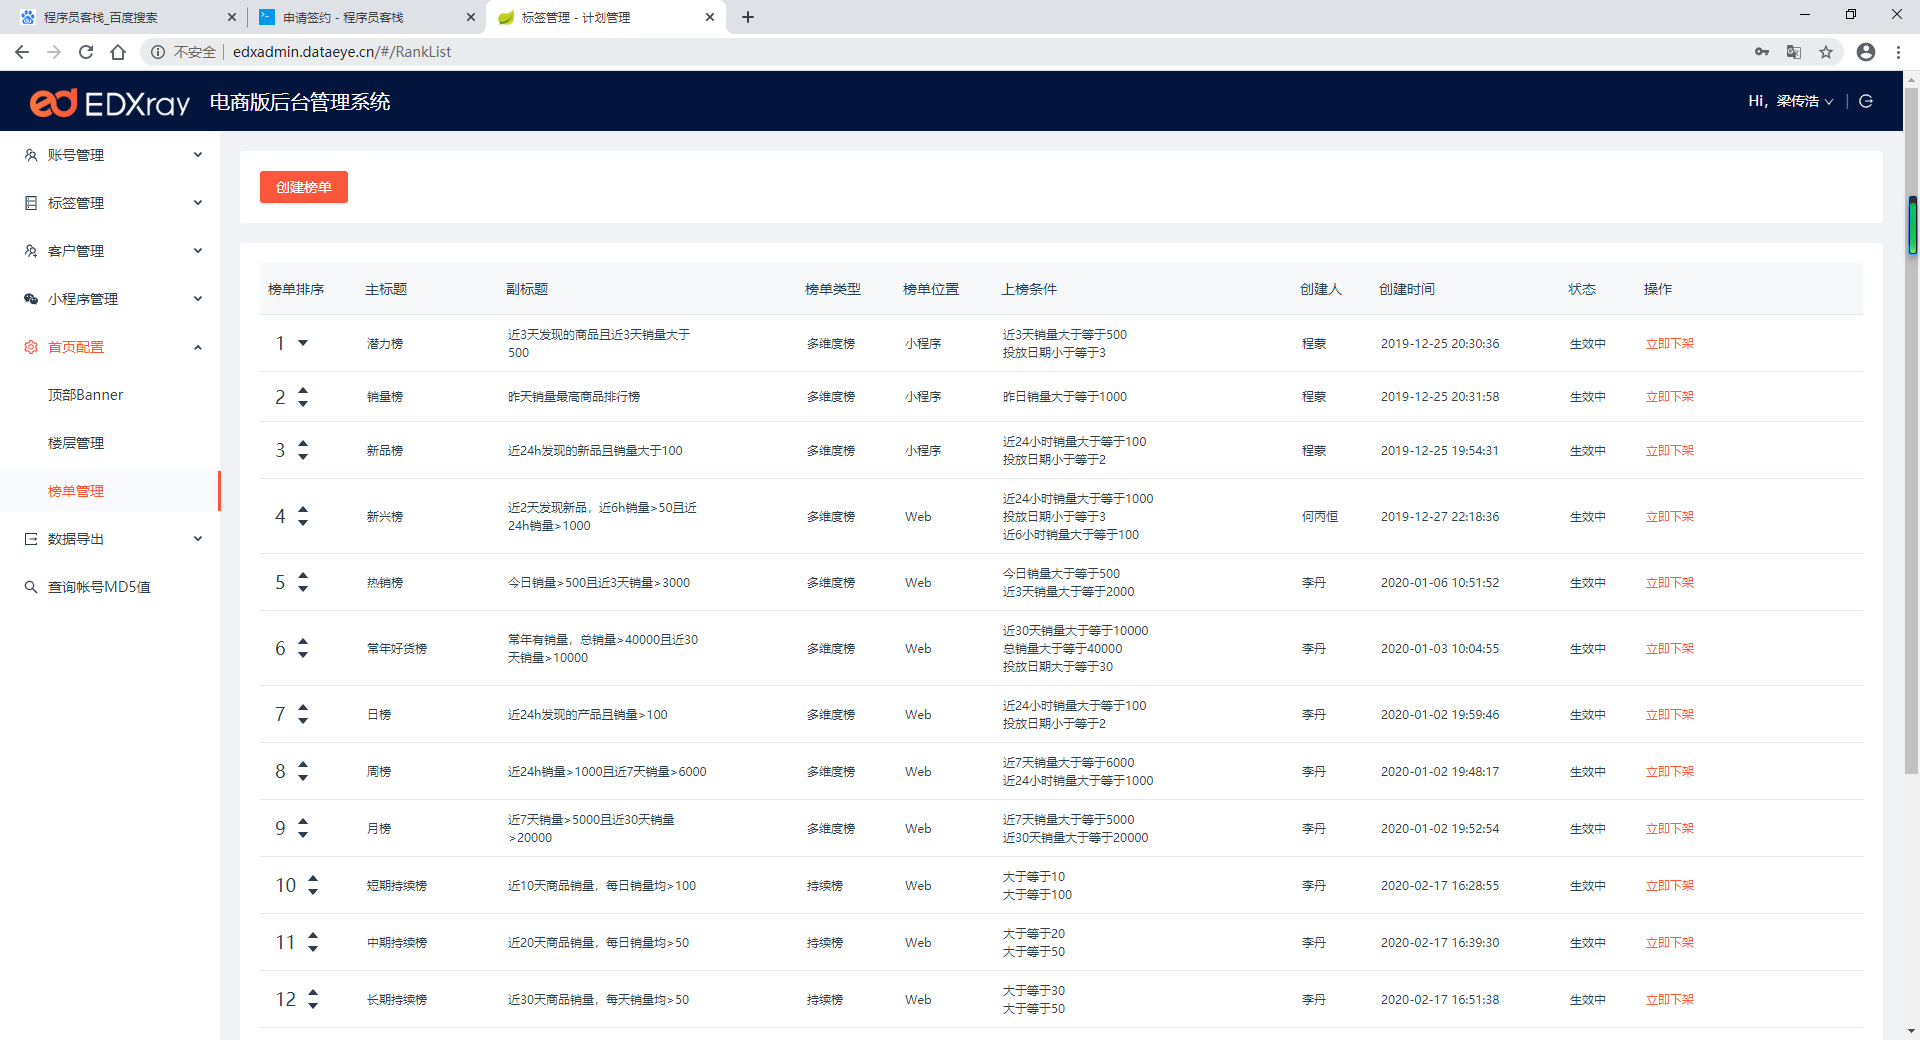This screenshot has width=1920, height=1040.
Task: Expand 账号管理 sidebar menu
Action: pyautogui.click(x=110, y=155)
